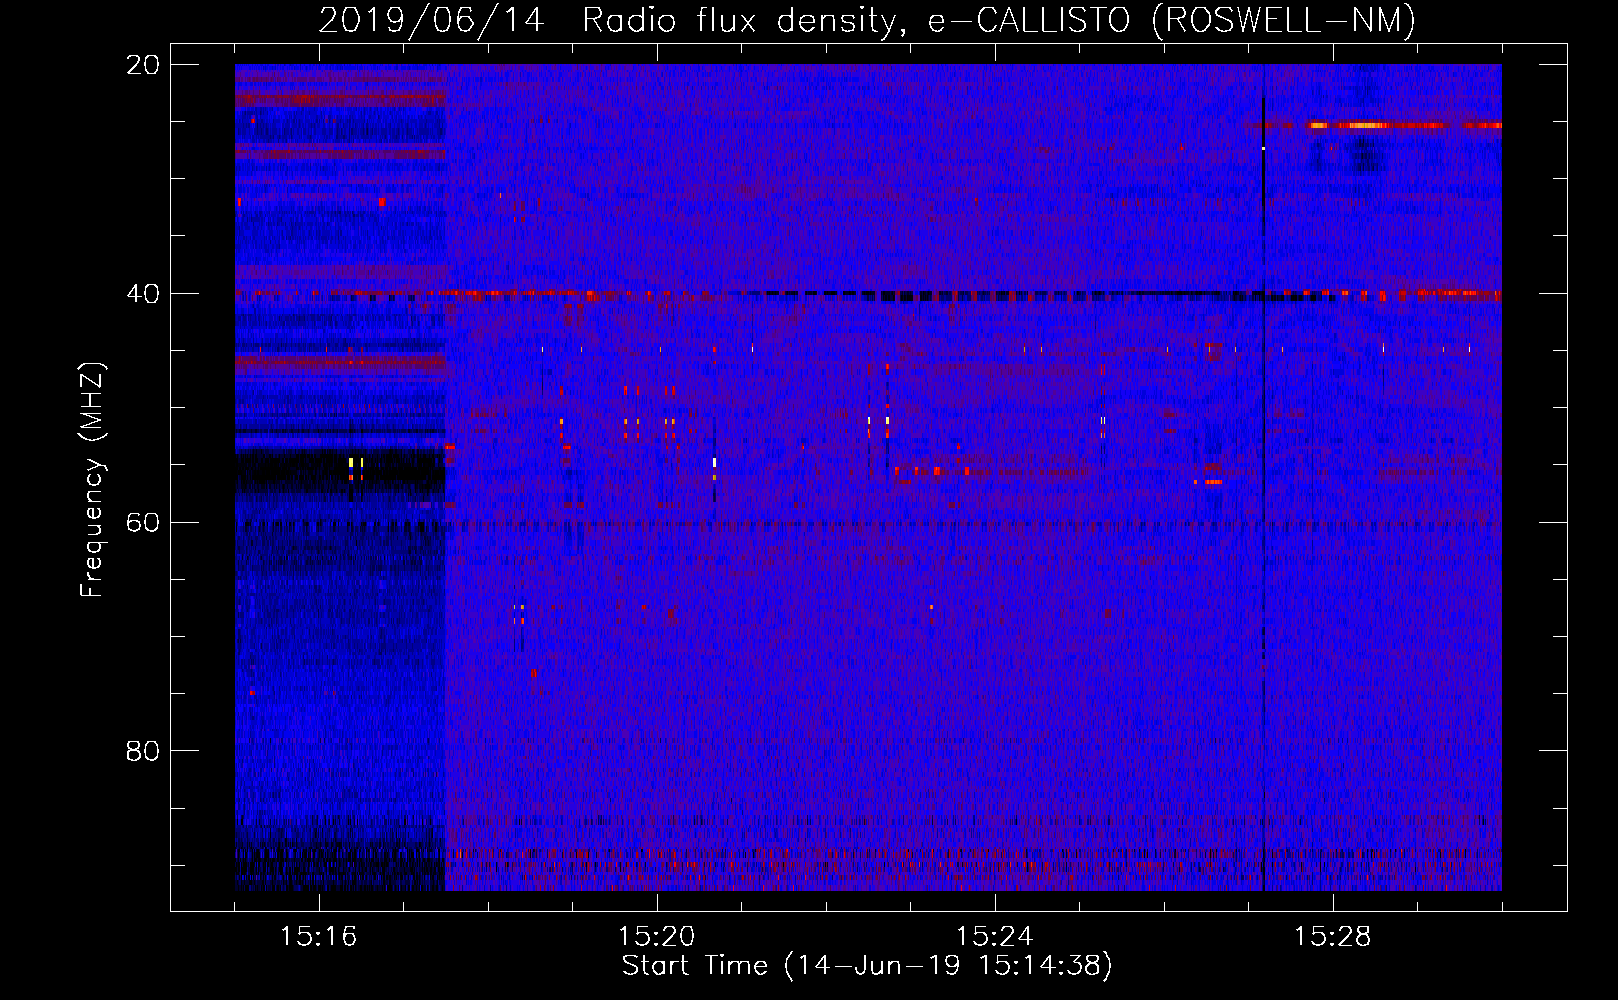The width and height of the screenshot is (1618, 1000).
Task: Click the 'Start Time (14-Jun-19 15:14:38)' label
Action: 867,966
